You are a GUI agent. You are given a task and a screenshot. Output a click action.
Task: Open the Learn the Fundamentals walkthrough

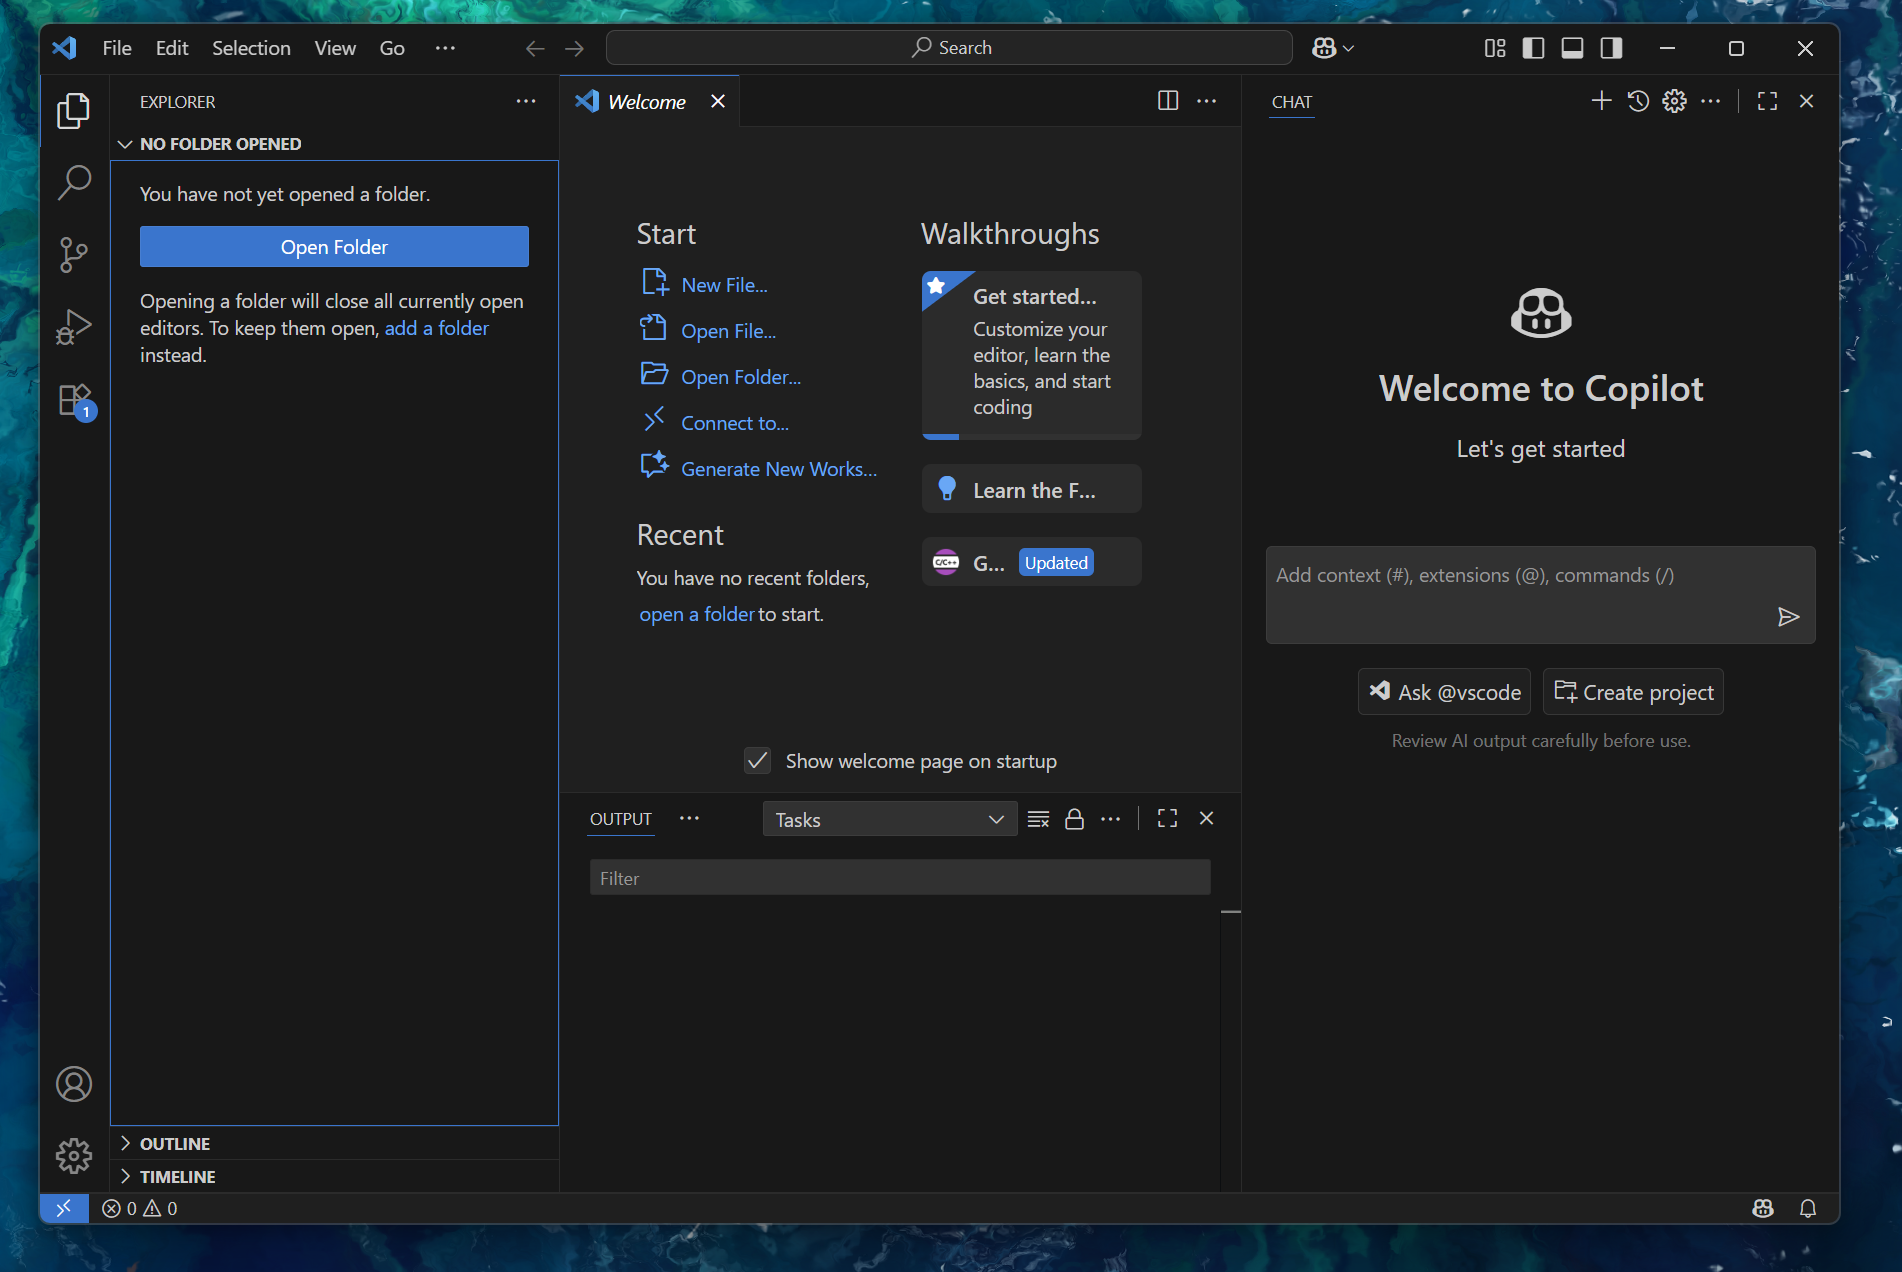[1031, 489]
